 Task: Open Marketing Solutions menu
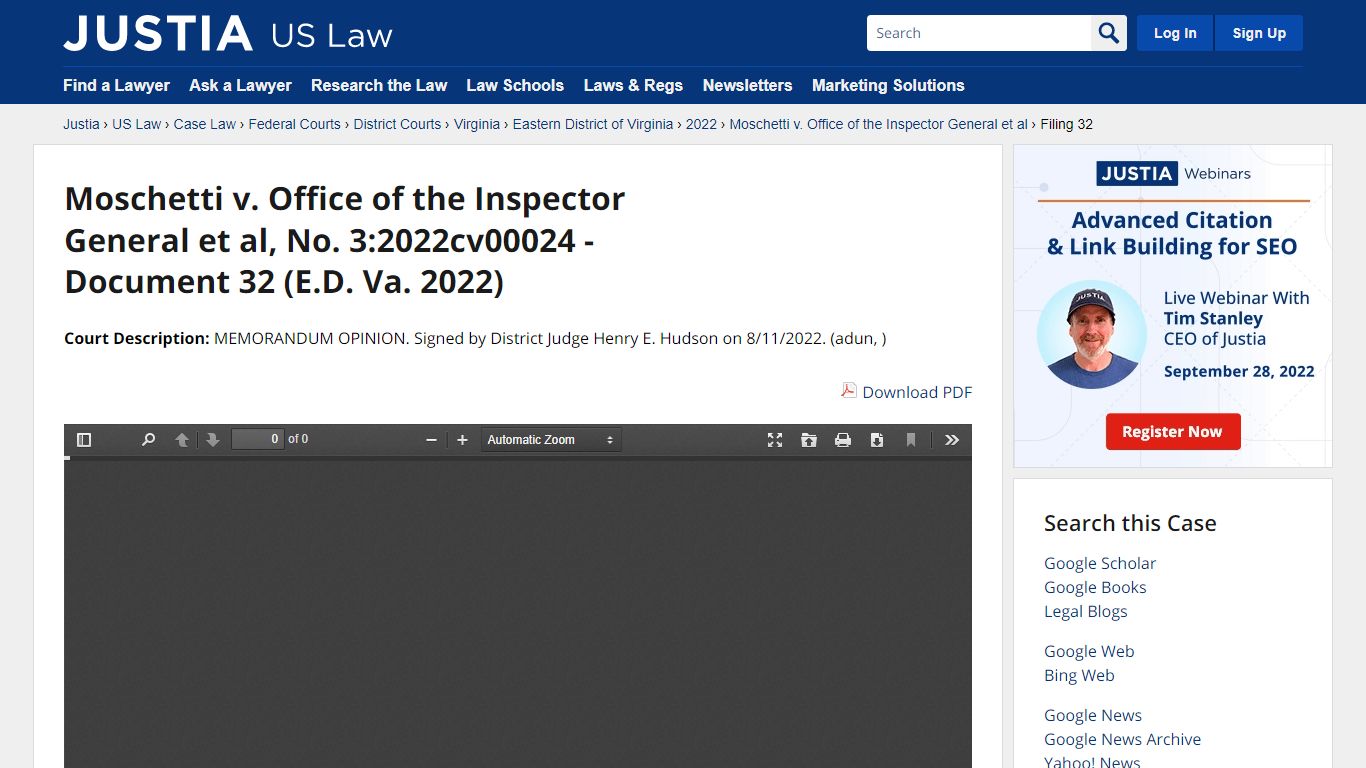888,86
